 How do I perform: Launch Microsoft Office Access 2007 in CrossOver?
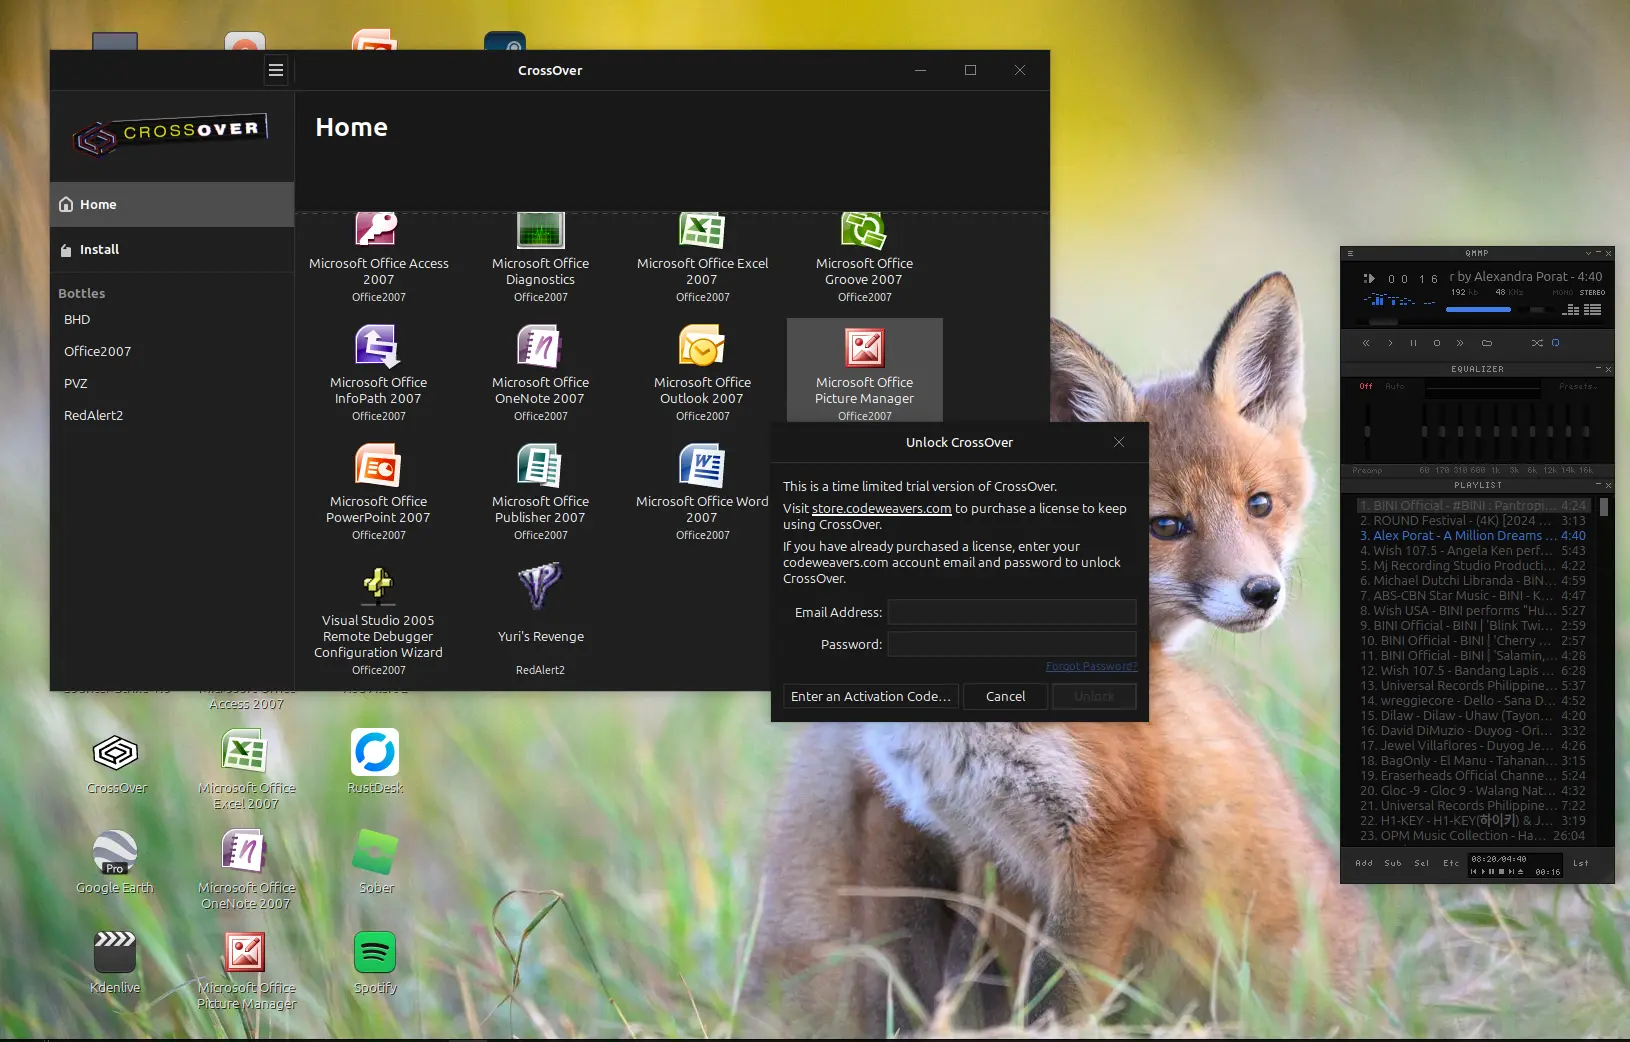point(378,258)
